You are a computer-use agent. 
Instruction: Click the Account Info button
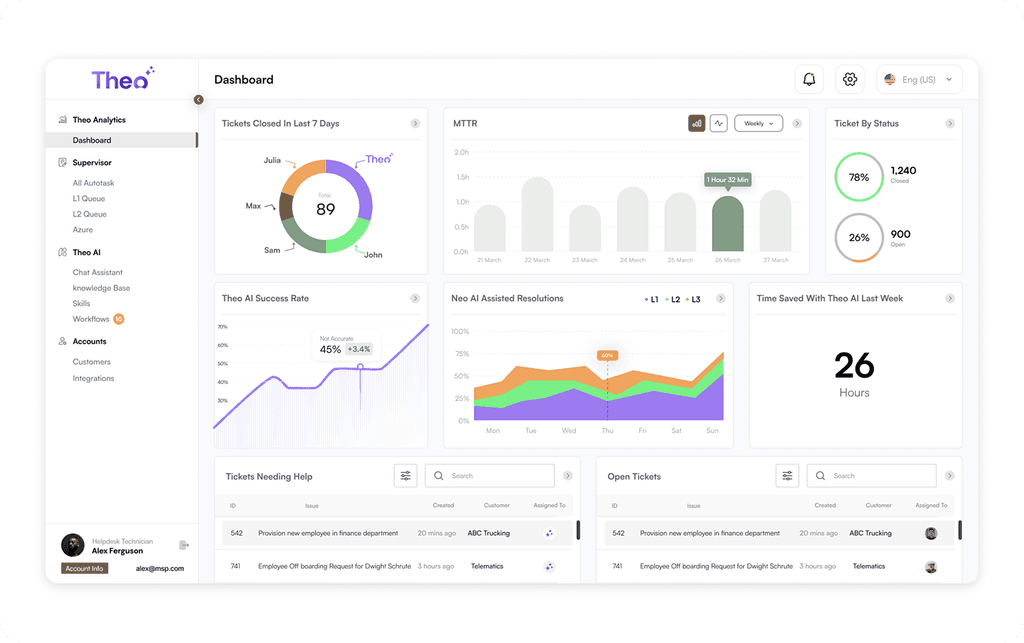coord(84,569)
